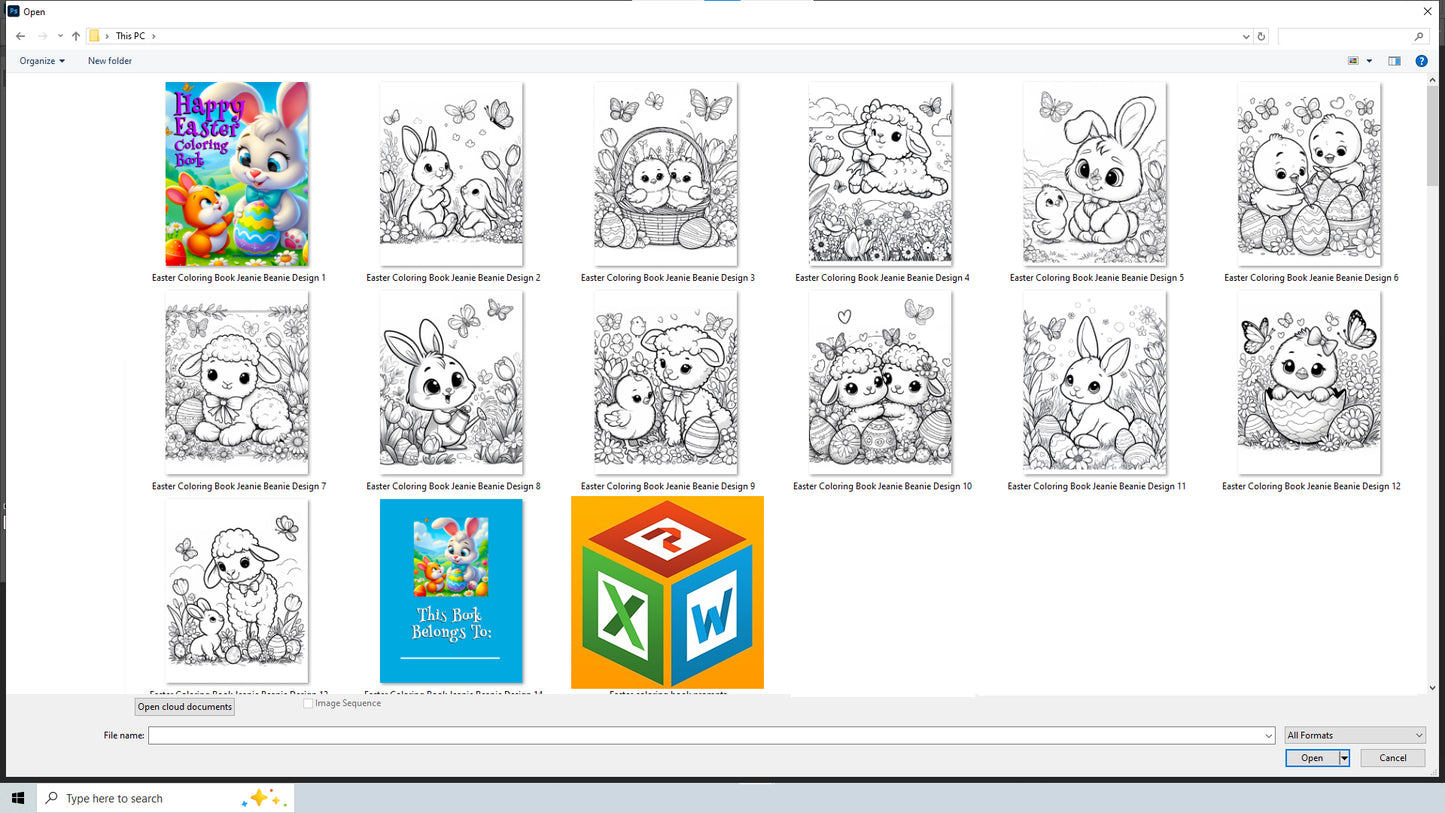Select the Design 4 lamb thumbnail
Image resolution: width=1445 pixels, height=813 pixels.
pos(880,173)
